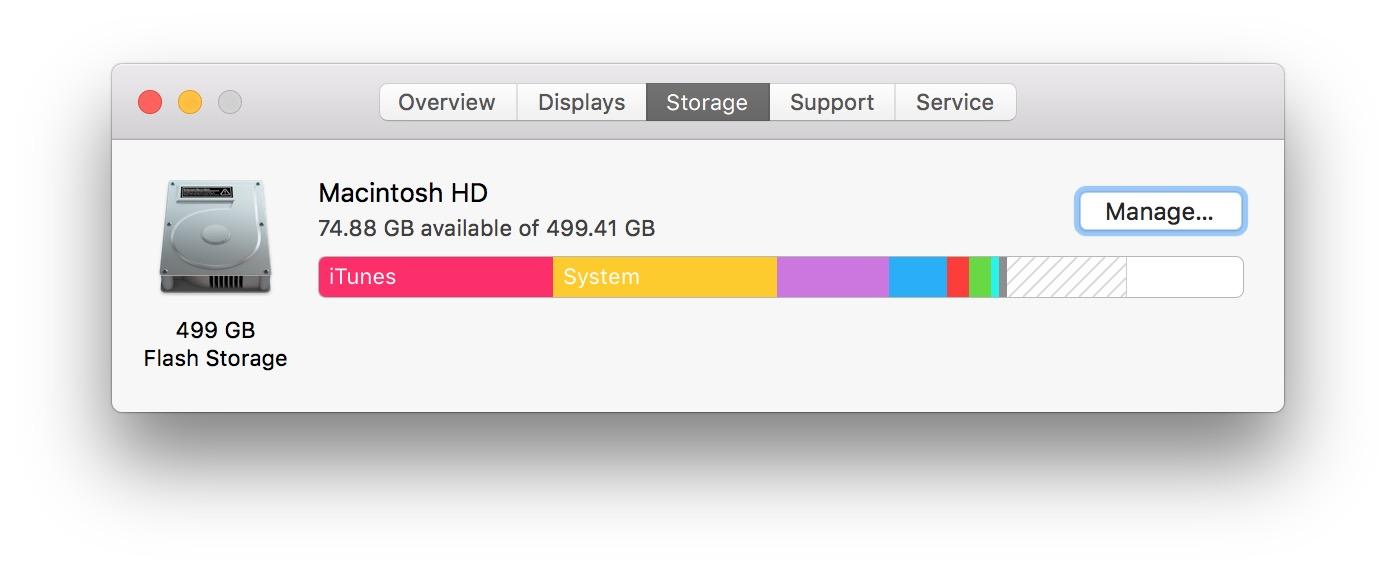1396x572 pixels.
Task: Click the 499 GB Flash Storage label
Action: [215, 344]
